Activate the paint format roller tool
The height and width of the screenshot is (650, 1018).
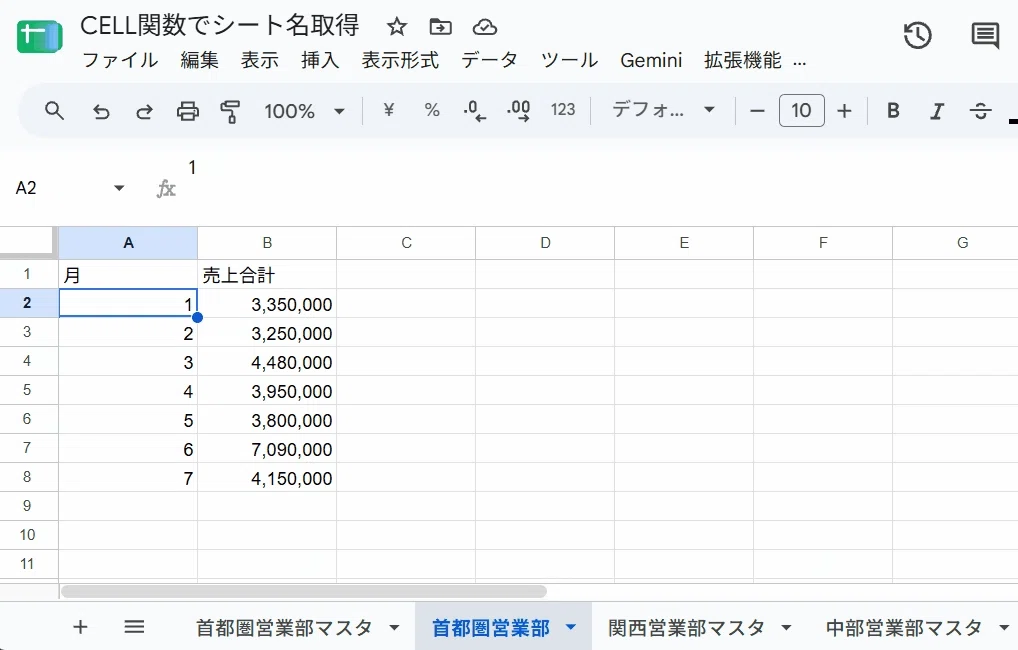point(230,112)
